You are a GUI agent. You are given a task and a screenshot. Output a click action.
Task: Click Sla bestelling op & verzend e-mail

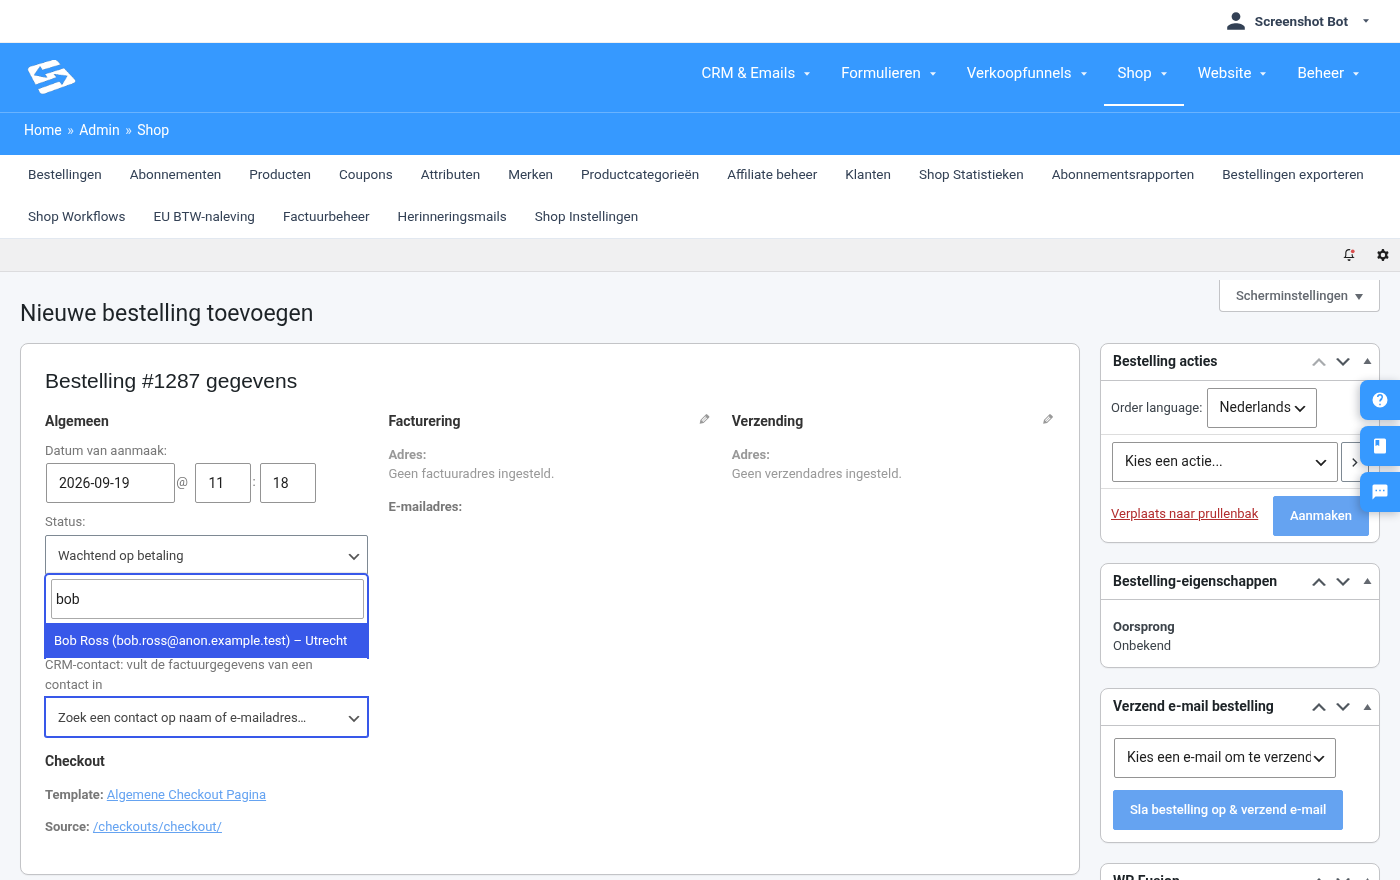point(1228,810)
